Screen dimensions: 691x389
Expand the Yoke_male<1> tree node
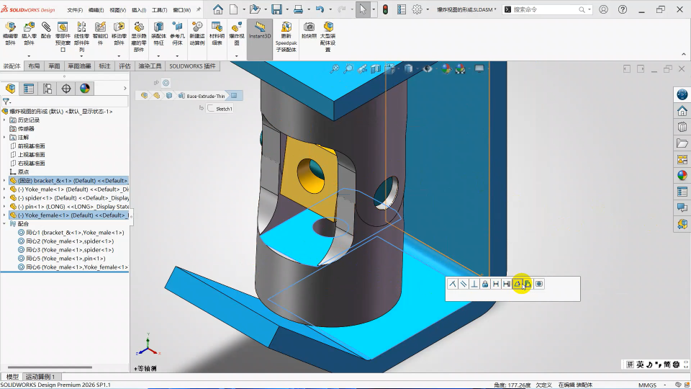[4, 189]
